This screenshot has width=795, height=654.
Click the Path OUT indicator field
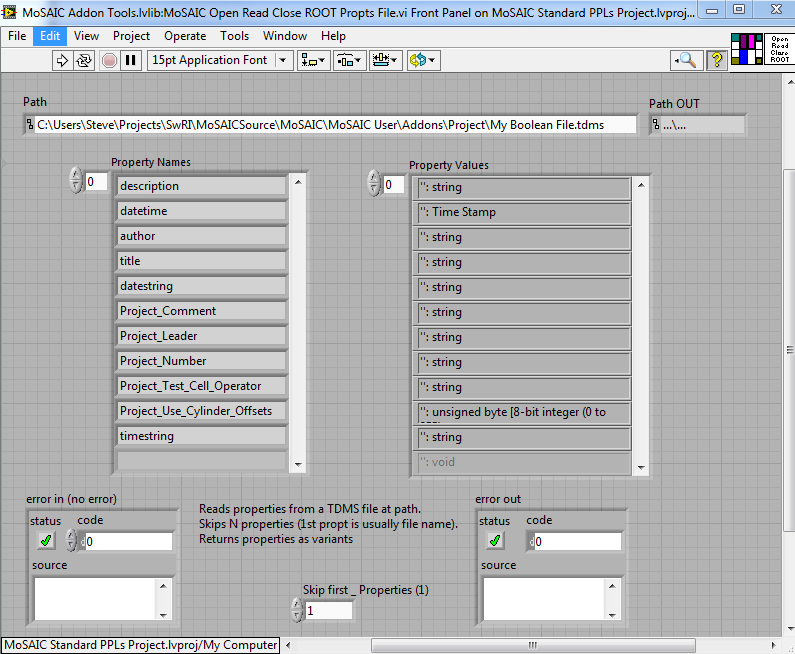click(x=698, y=125)
